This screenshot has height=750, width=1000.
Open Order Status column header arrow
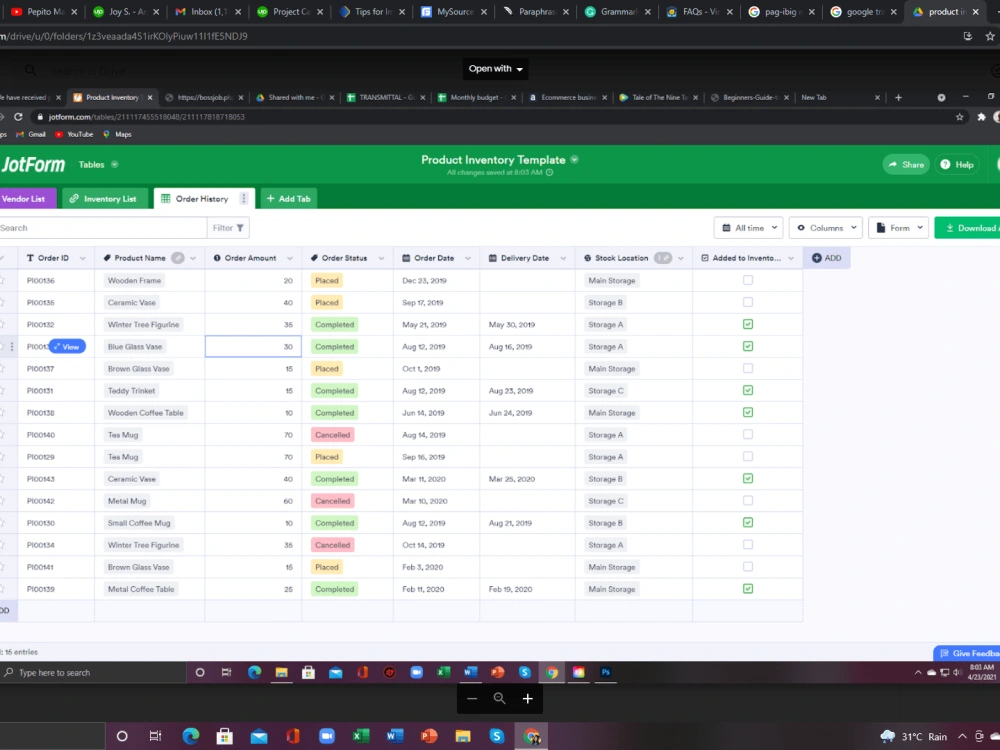pyautogui.click(x=381, y=258)
